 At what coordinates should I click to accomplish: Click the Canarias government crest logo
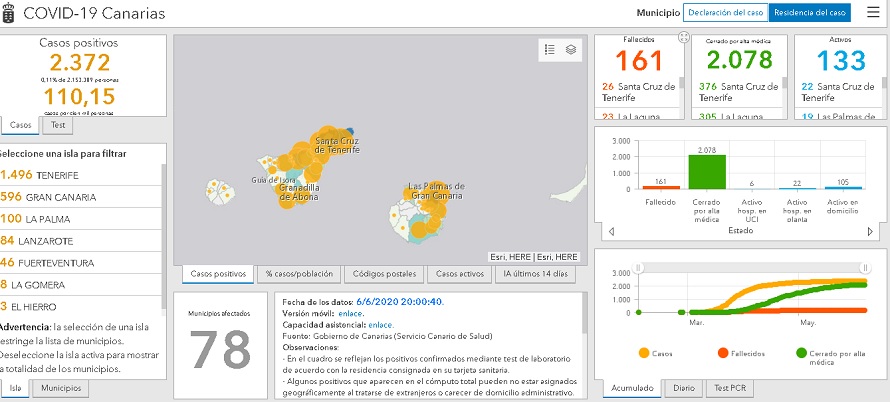coord(9,14)
